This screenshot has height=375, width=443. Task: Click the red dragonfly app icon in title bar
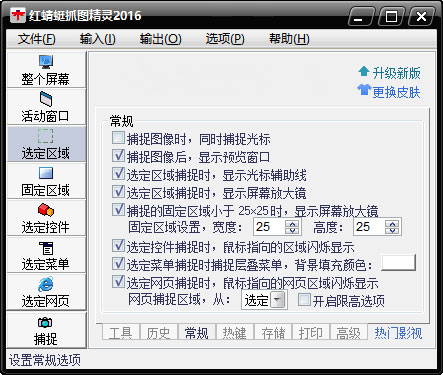click(18, 15)
